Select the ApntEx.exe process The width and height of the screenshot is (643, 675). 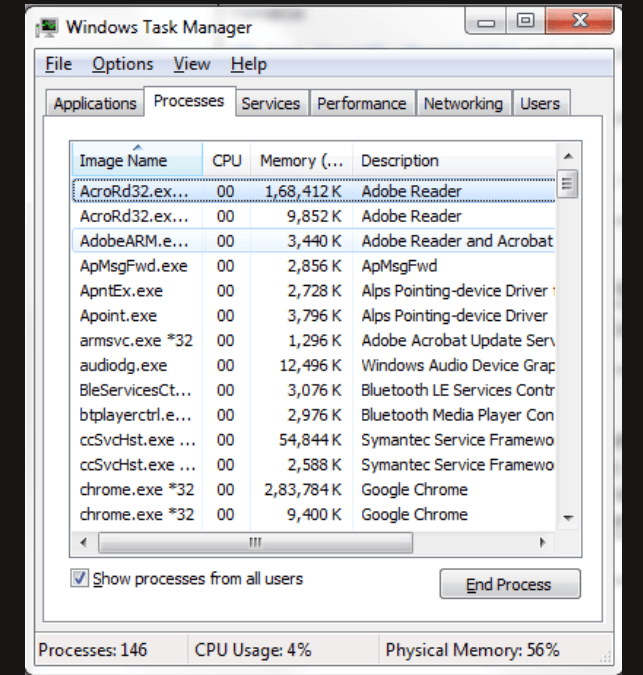click(314, 291)
